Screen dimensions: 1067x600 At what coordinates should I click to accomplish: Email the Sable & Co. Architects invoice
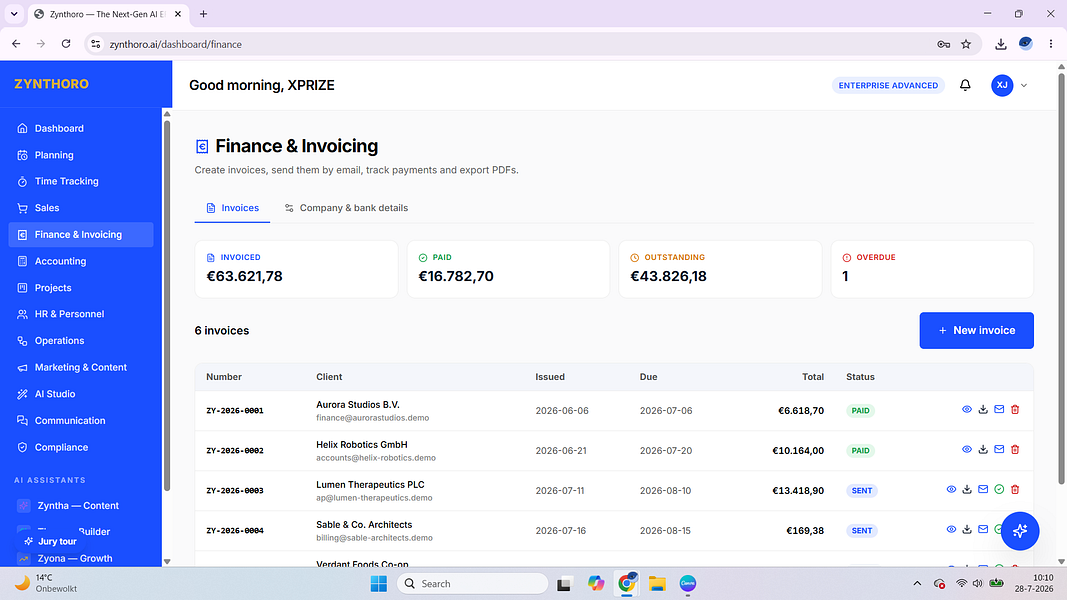(x=983, y=530)
